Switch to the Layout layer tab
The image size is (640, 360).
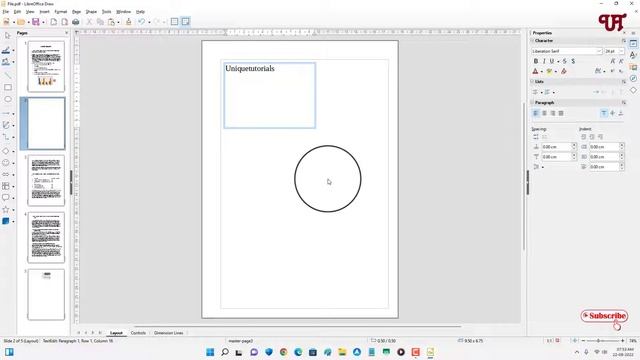116,333
